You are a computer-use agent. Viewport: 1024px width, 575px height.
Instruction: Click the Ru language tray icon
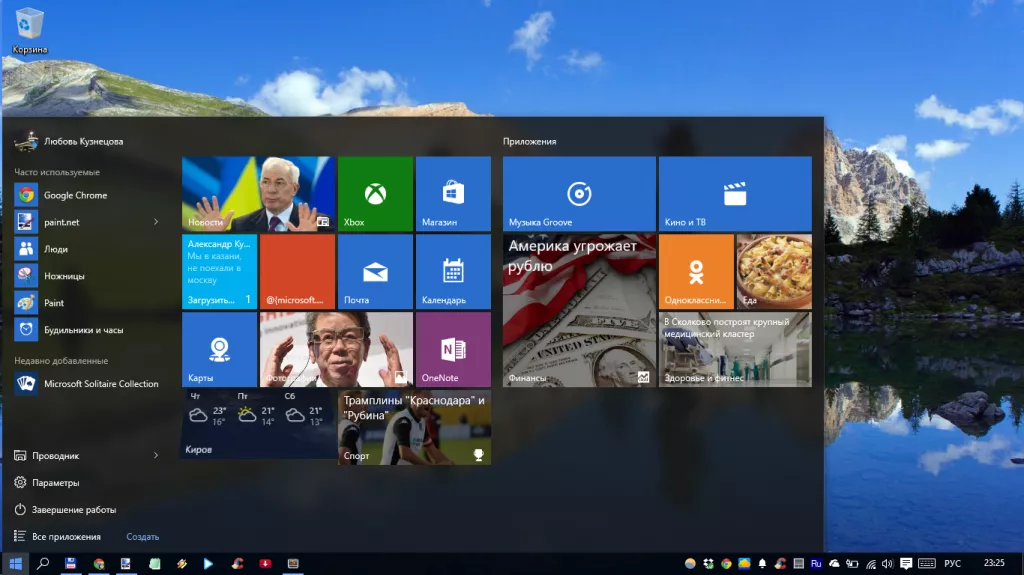point(816,563)
